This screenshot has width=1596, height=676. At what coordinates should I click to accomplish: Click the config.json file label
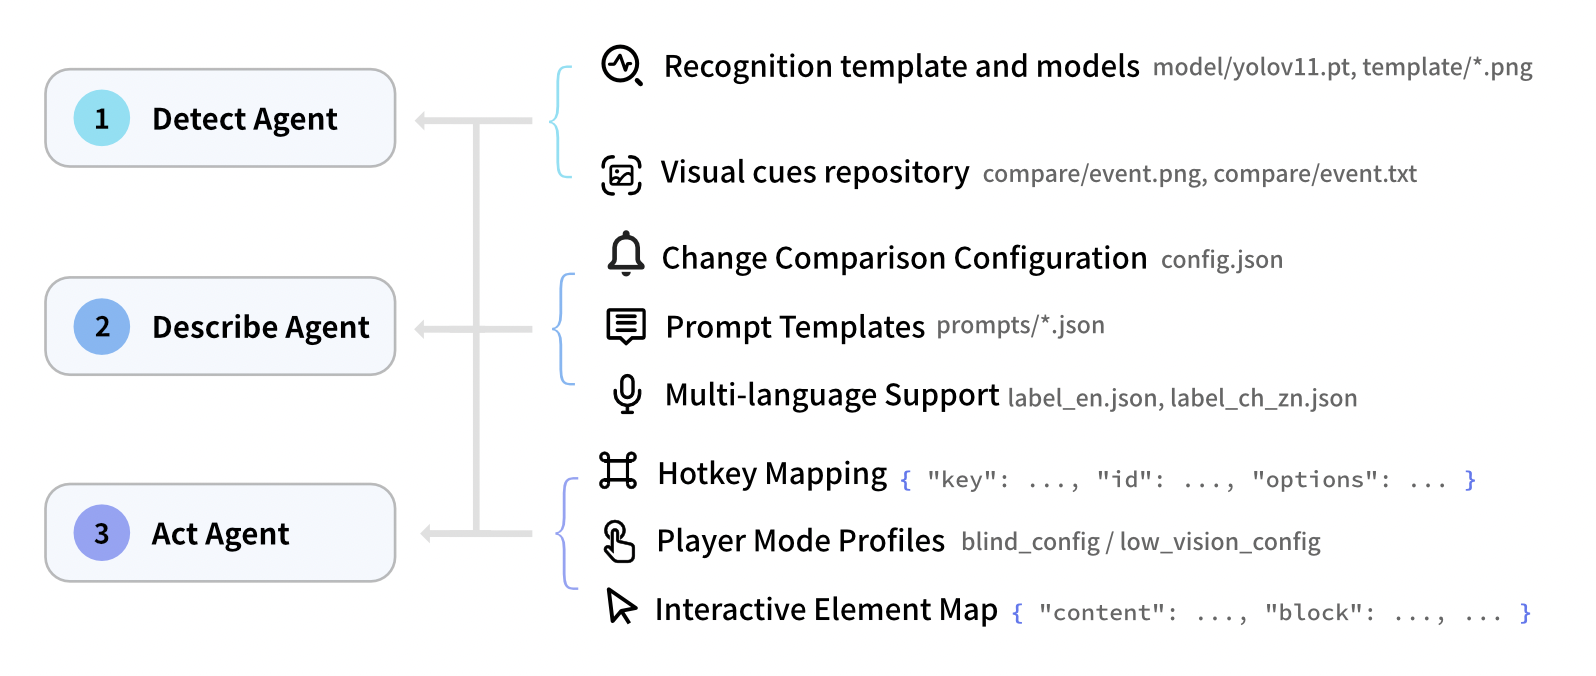click(1221, 260)
